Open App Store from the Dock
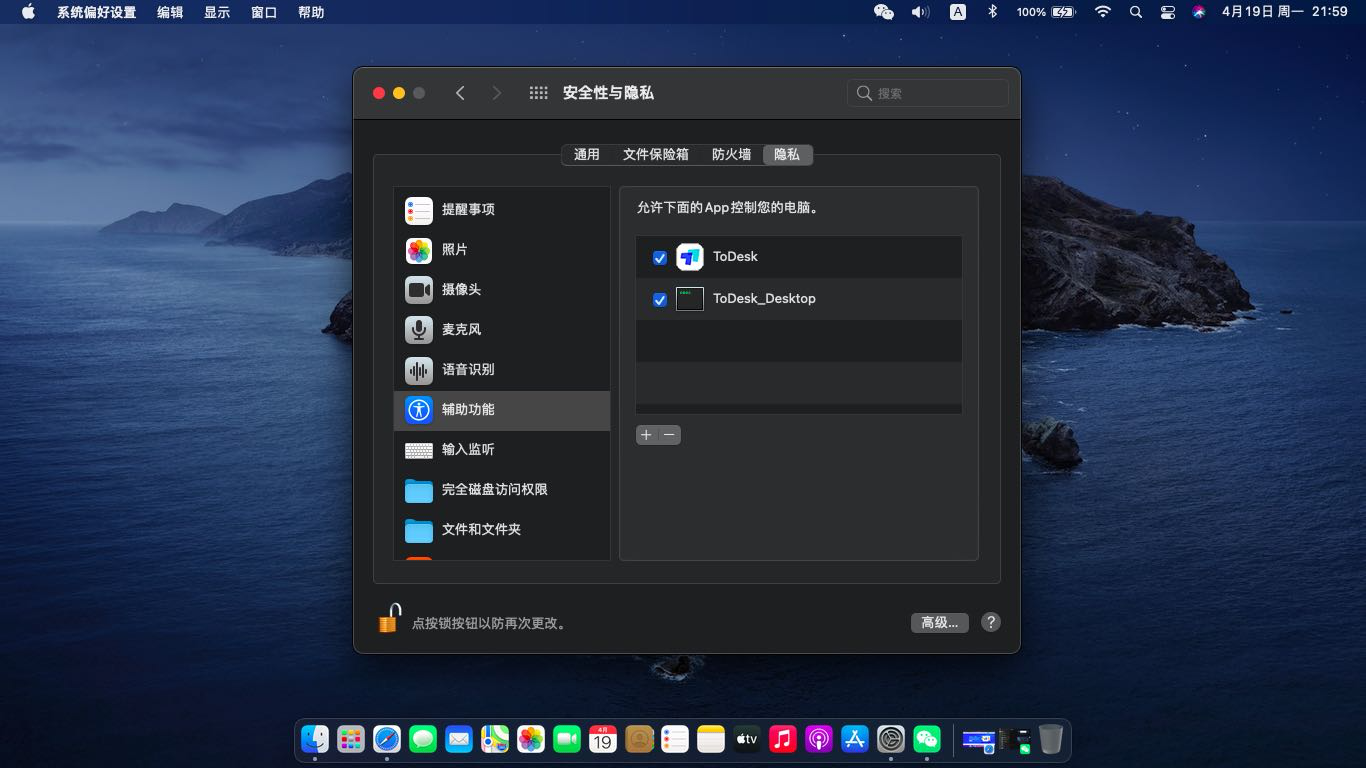This screenshot has height=768, width=1366. pyautogui.click(x=855, y=739)
